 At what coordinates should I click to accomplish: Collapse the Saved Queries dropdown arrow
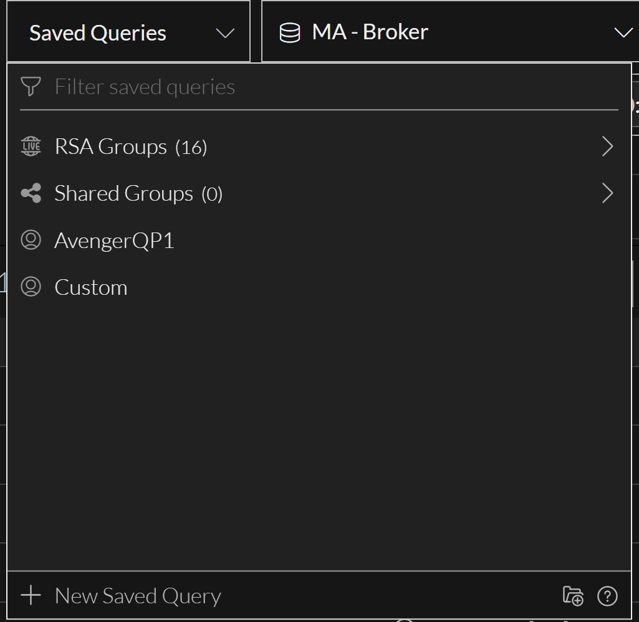[225, 33]
